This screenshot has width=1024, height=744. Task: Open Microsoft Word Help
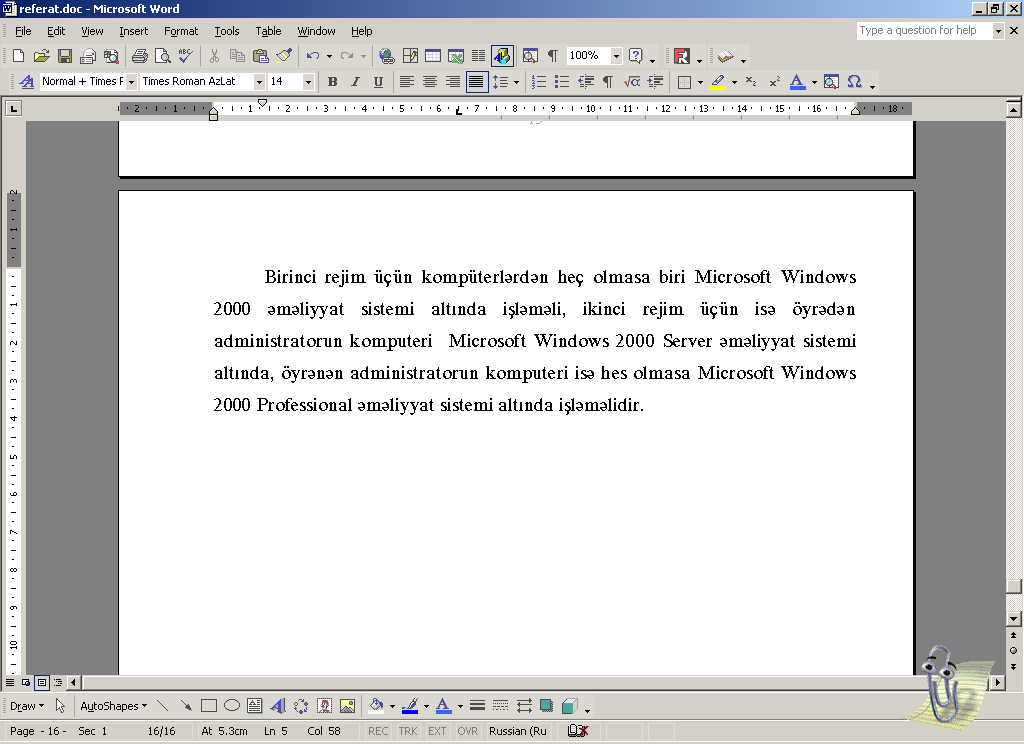pyautogui.click(x=635, y=56)
